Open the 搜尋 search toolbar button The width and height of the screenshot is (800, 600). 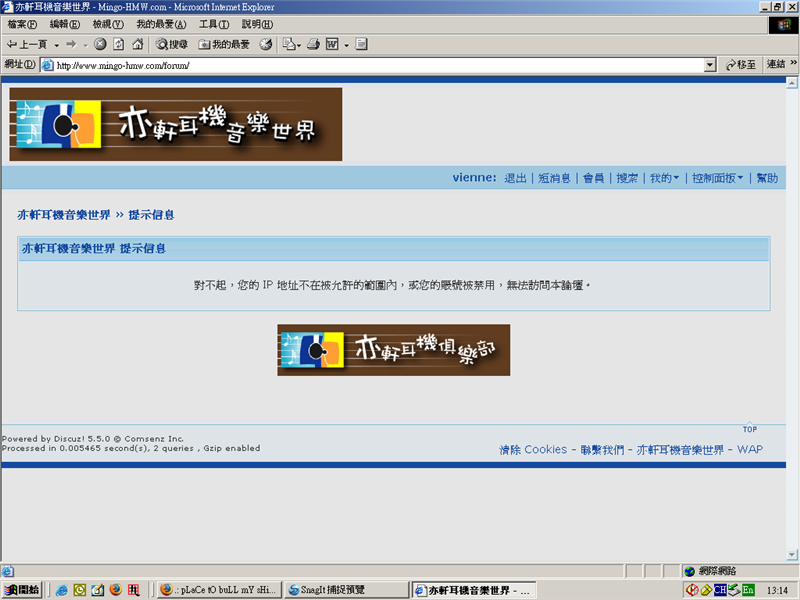(171, 44)
